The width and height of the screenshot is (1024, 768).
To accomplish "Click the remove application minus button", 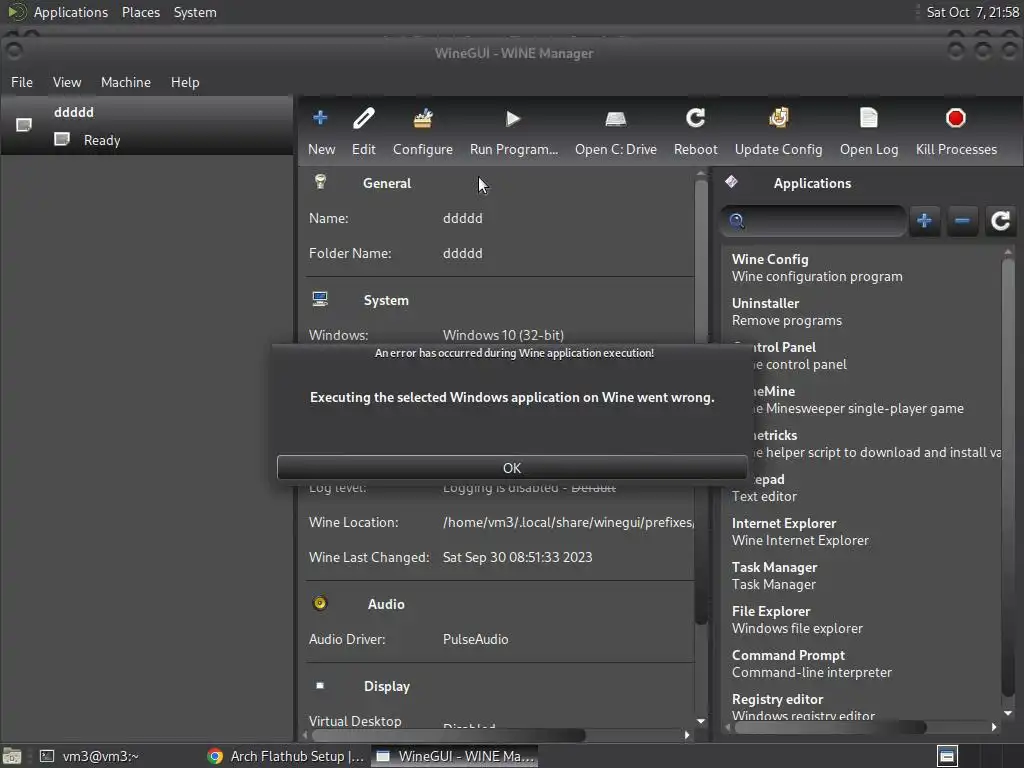I will pyautogui.click(x=962, y=221).
